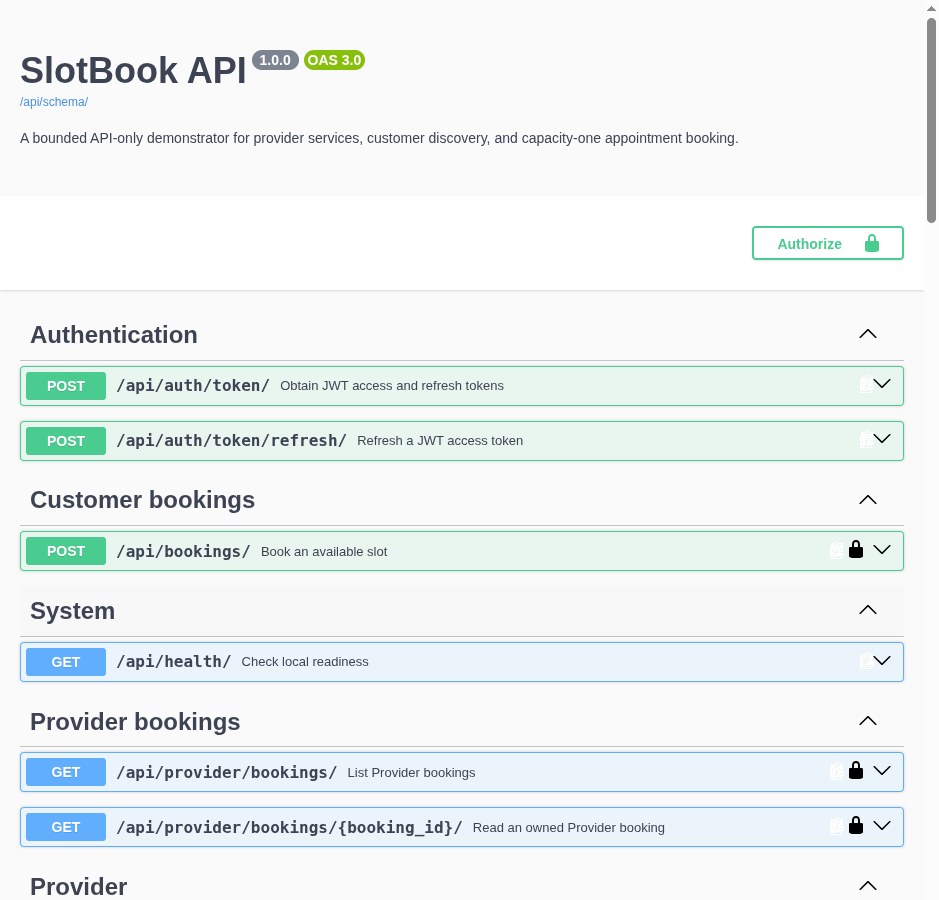
Task: Select /api/provider/bookings/{booking_id}/ path
Action: (289, 828)
